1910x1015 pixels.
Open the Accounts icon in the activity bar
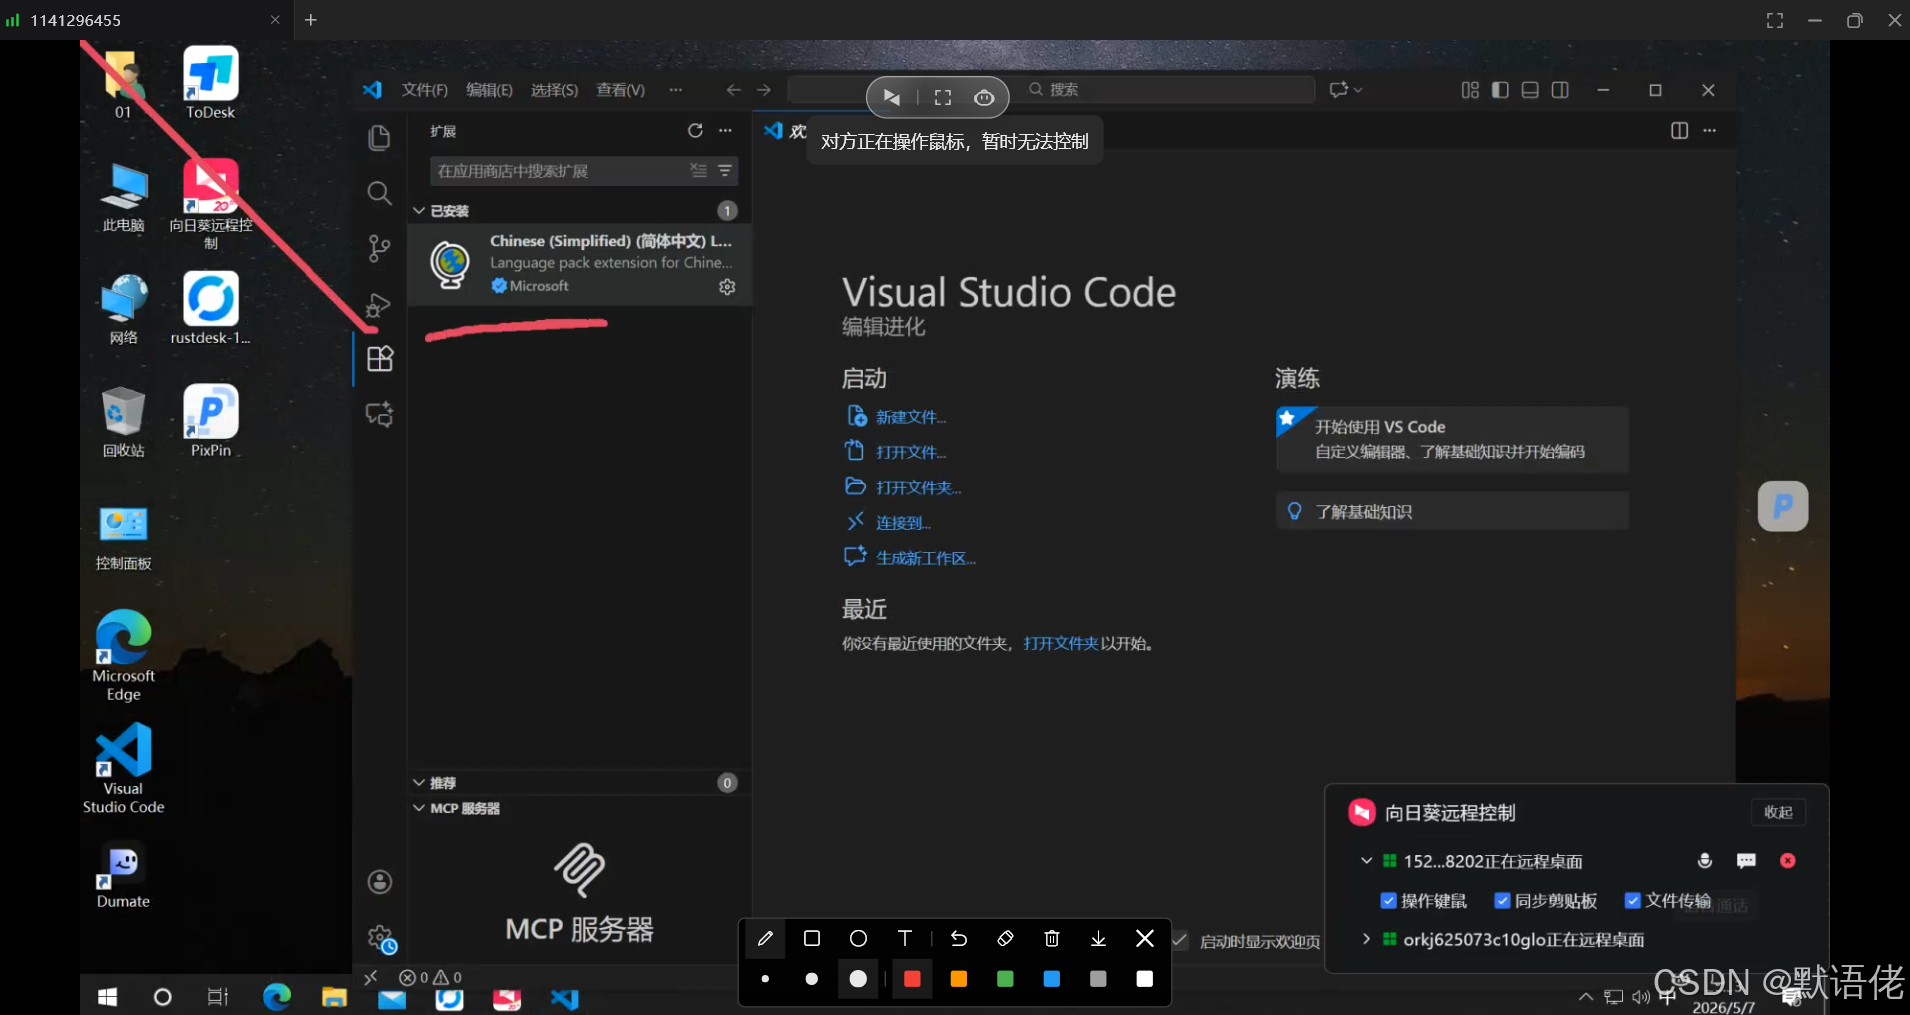pyautogui.click(x=380, y=882)
